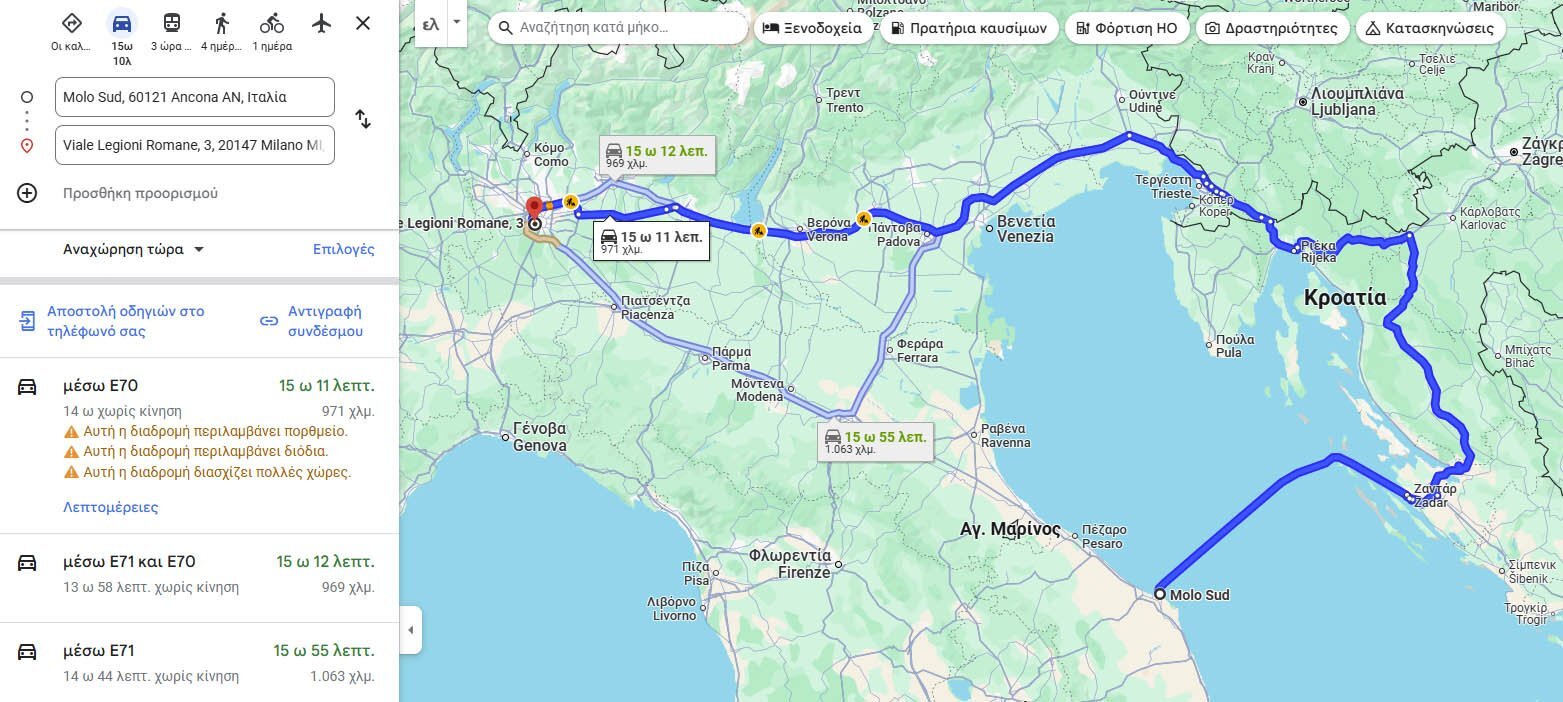Filter map by Πρατήρια καυσίμων
1563x702 pixels.
click(968, 28)
